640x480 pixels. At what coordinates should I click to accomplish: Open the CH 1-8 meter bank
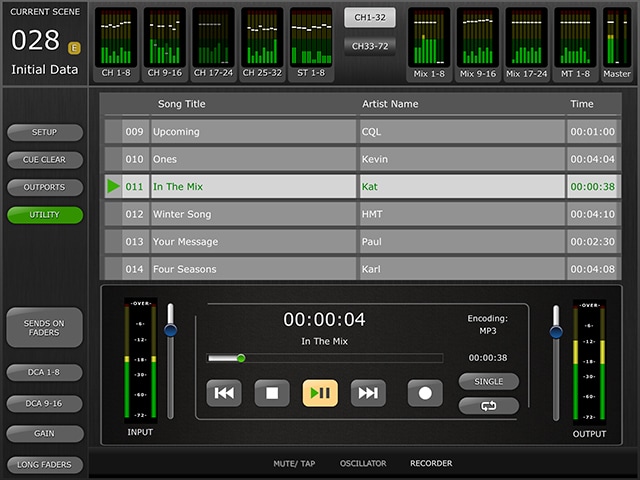118,43
